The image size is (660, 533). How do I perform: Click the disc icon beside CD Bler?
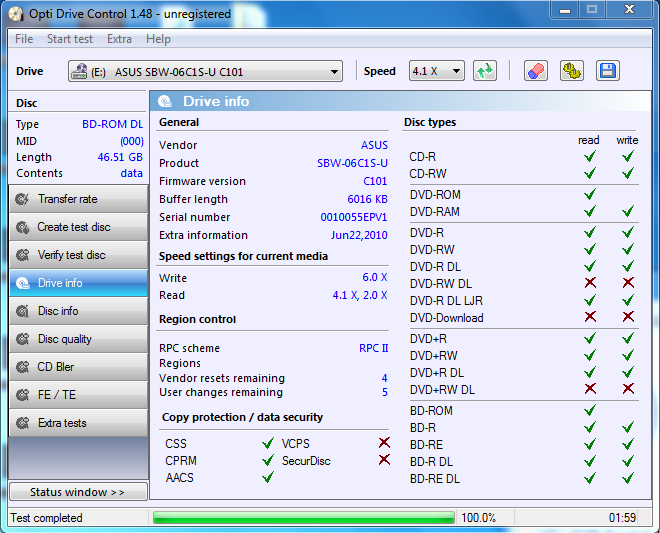22,367
